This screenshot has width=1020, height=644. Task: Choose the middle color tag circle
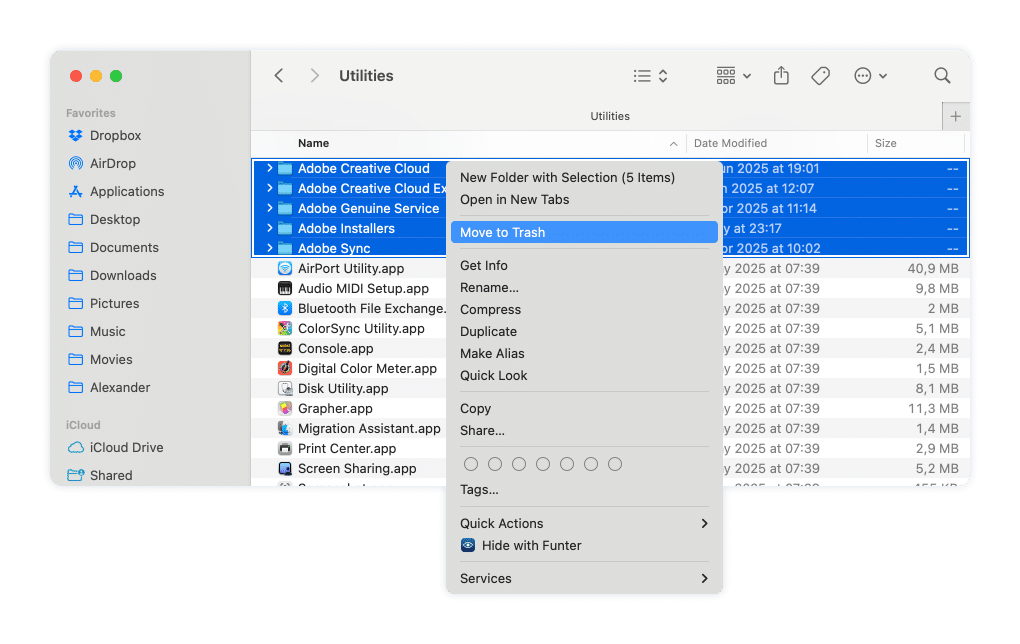point(543,464)
